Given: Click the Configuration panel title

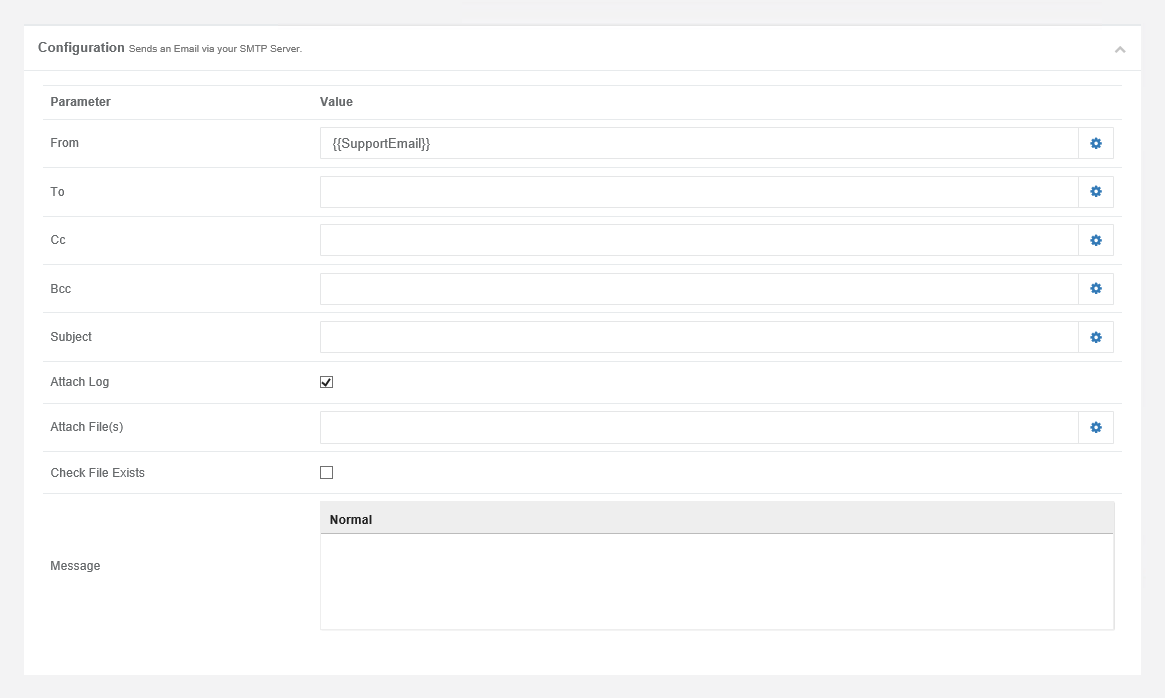Looking at the screenshot, I should tap(81, 48).
